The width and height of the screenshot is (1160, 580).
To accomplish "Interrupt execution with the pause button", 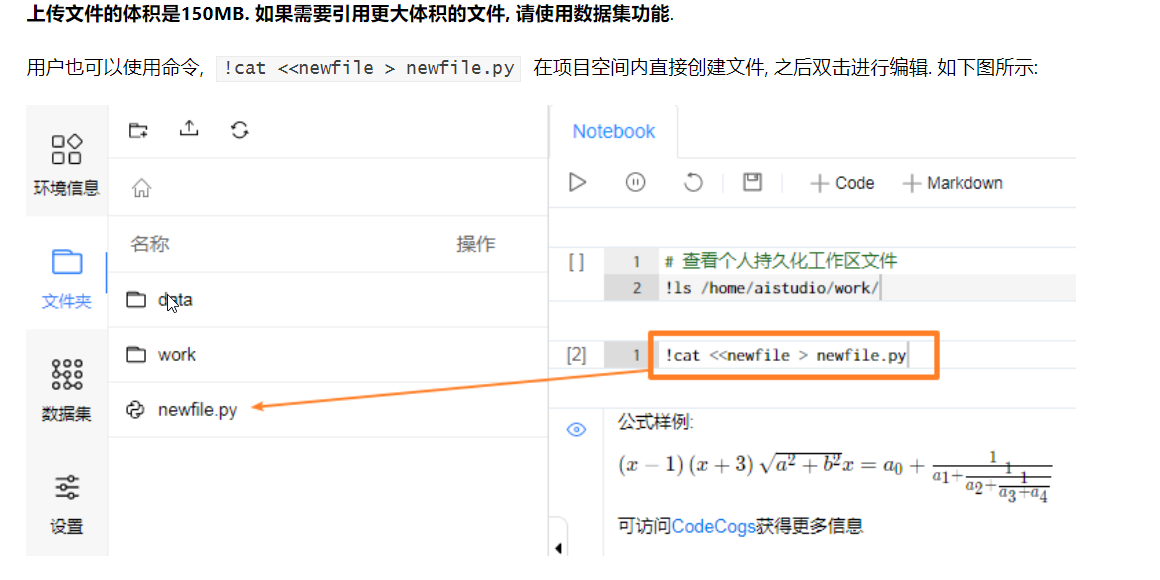I will [635, 182].
